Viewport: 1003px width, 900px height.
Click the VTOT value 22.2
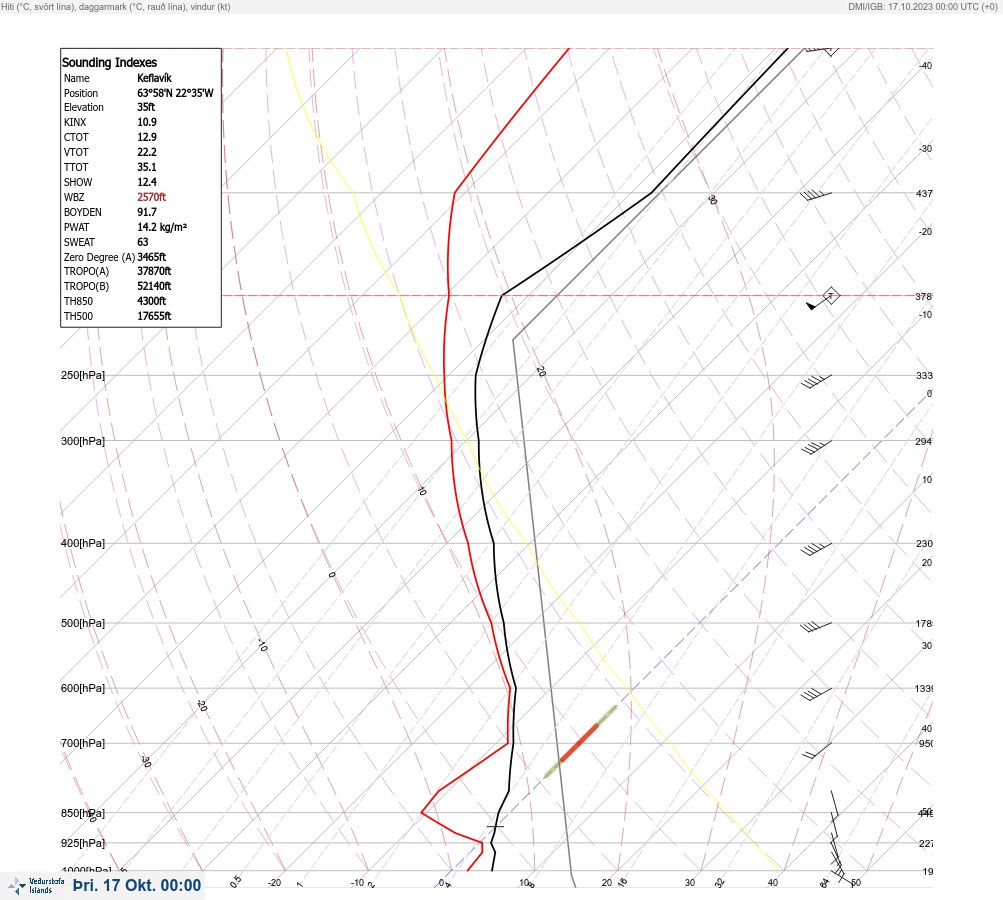pyautogui.click(x=146, y=152)
